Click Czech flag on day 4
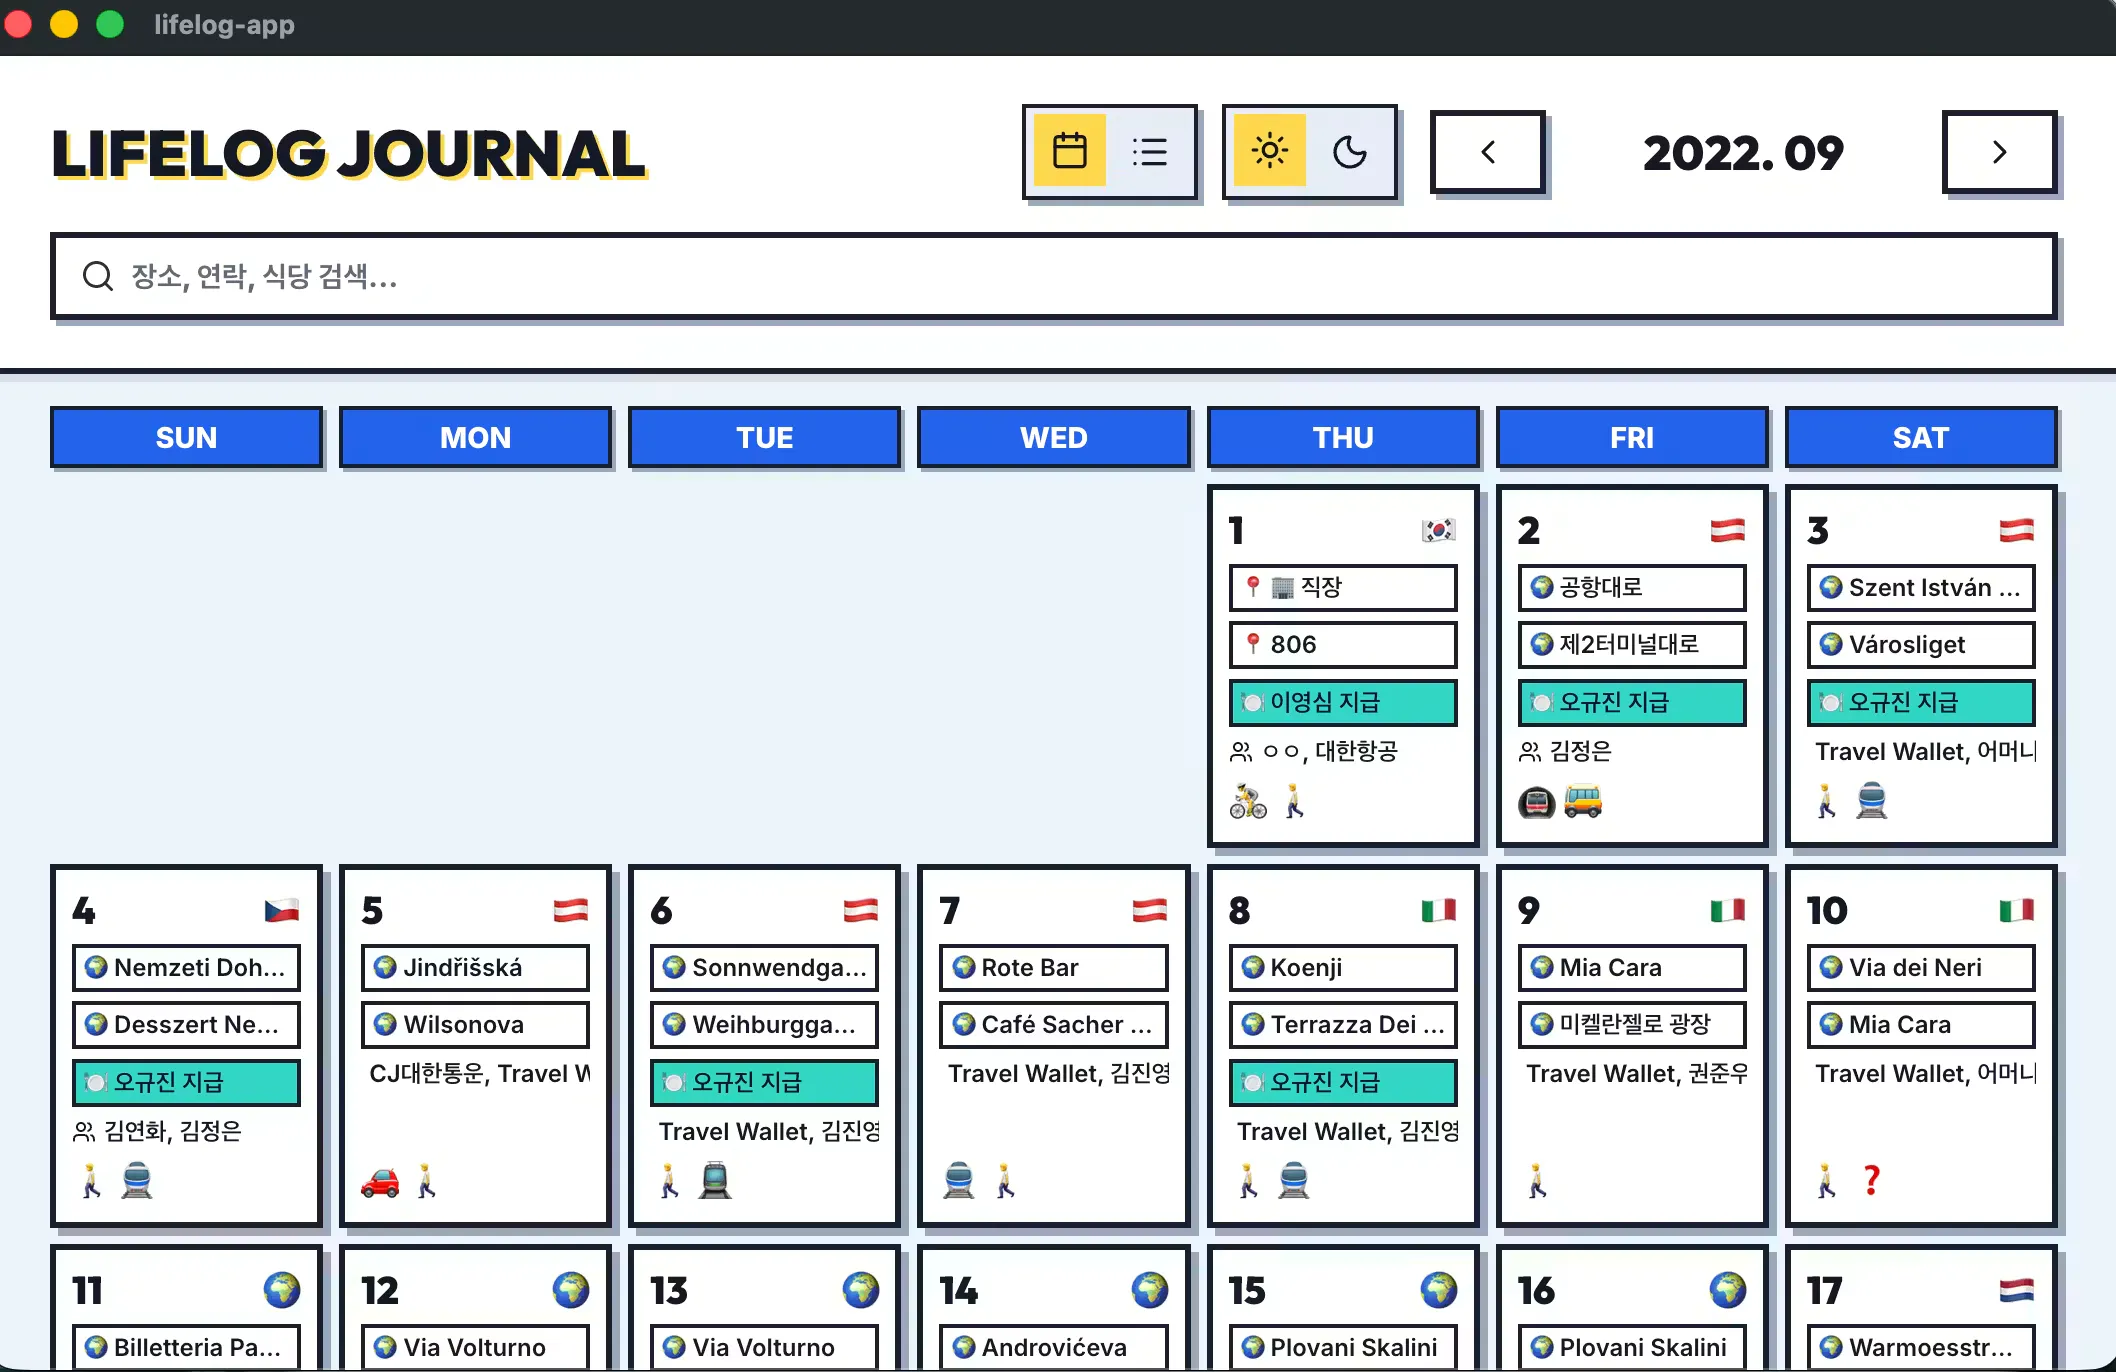 (x=281, y=910)
